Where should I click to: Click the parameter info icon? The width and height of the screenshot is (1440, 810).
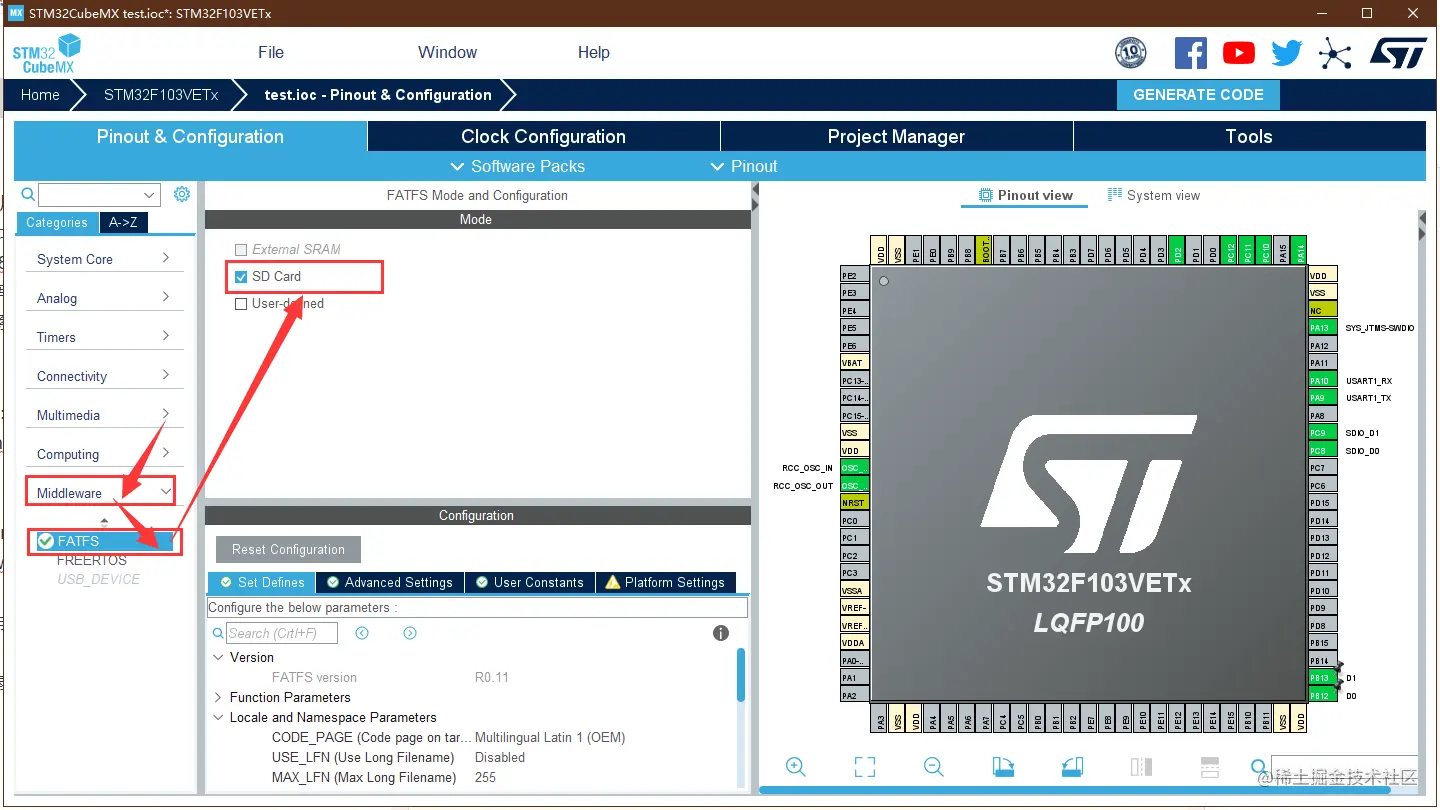721,633
